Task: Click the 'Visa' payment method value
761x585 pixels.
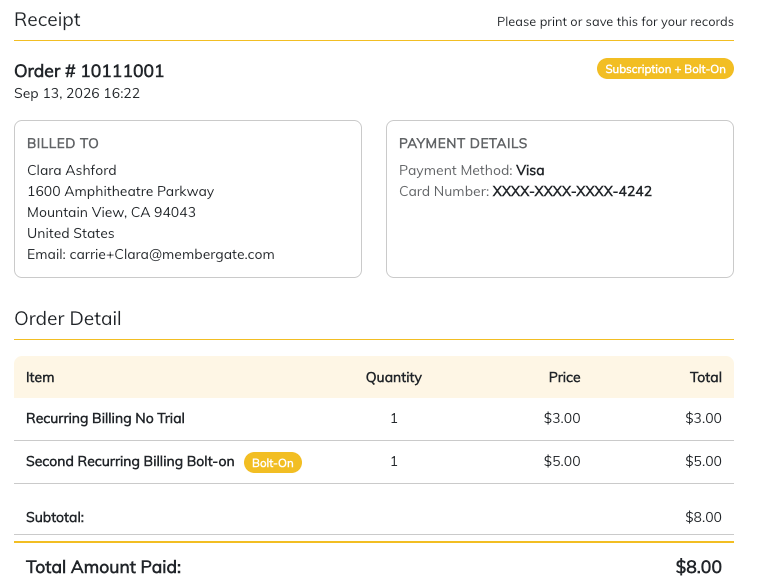Action: tap(530, 170)
